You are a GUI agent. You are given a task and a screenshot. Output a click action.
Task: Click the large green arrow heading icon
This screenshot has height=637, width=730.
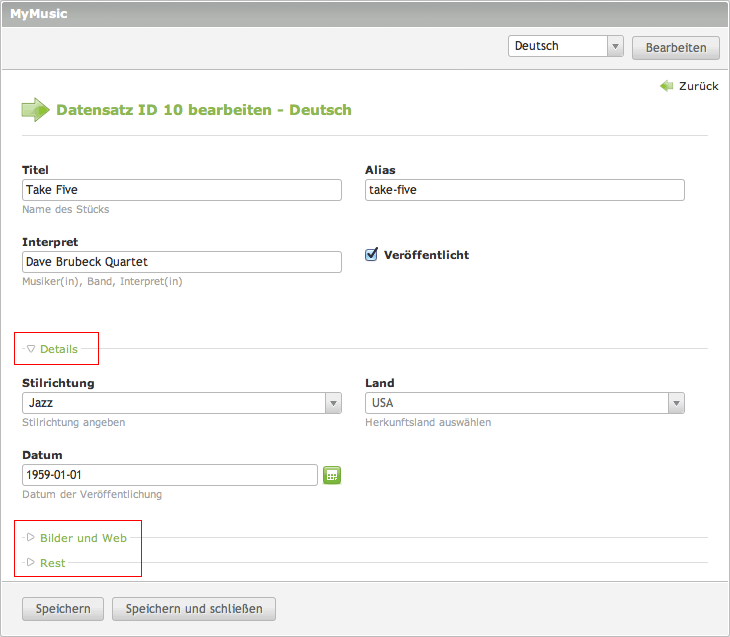(36, 110)
